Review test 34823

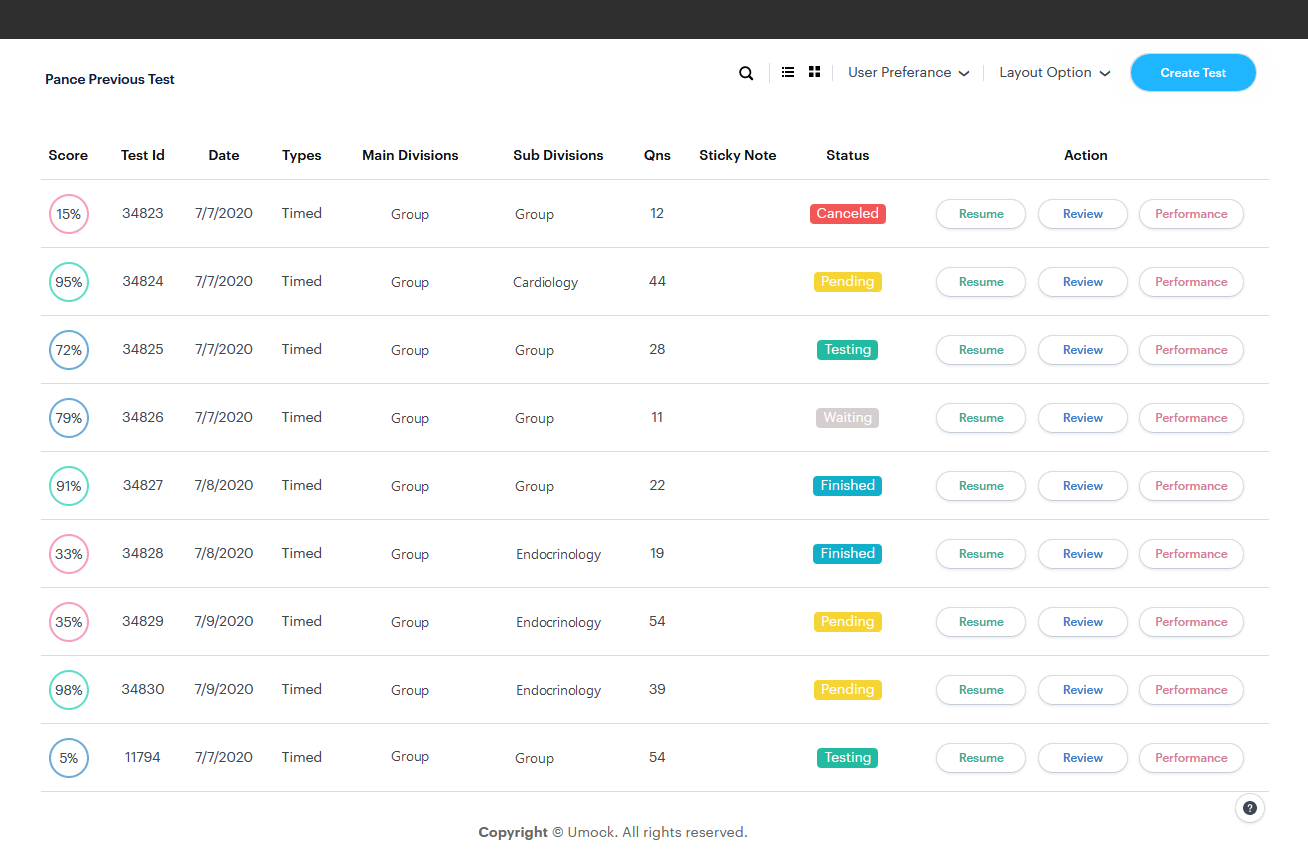1083,214
